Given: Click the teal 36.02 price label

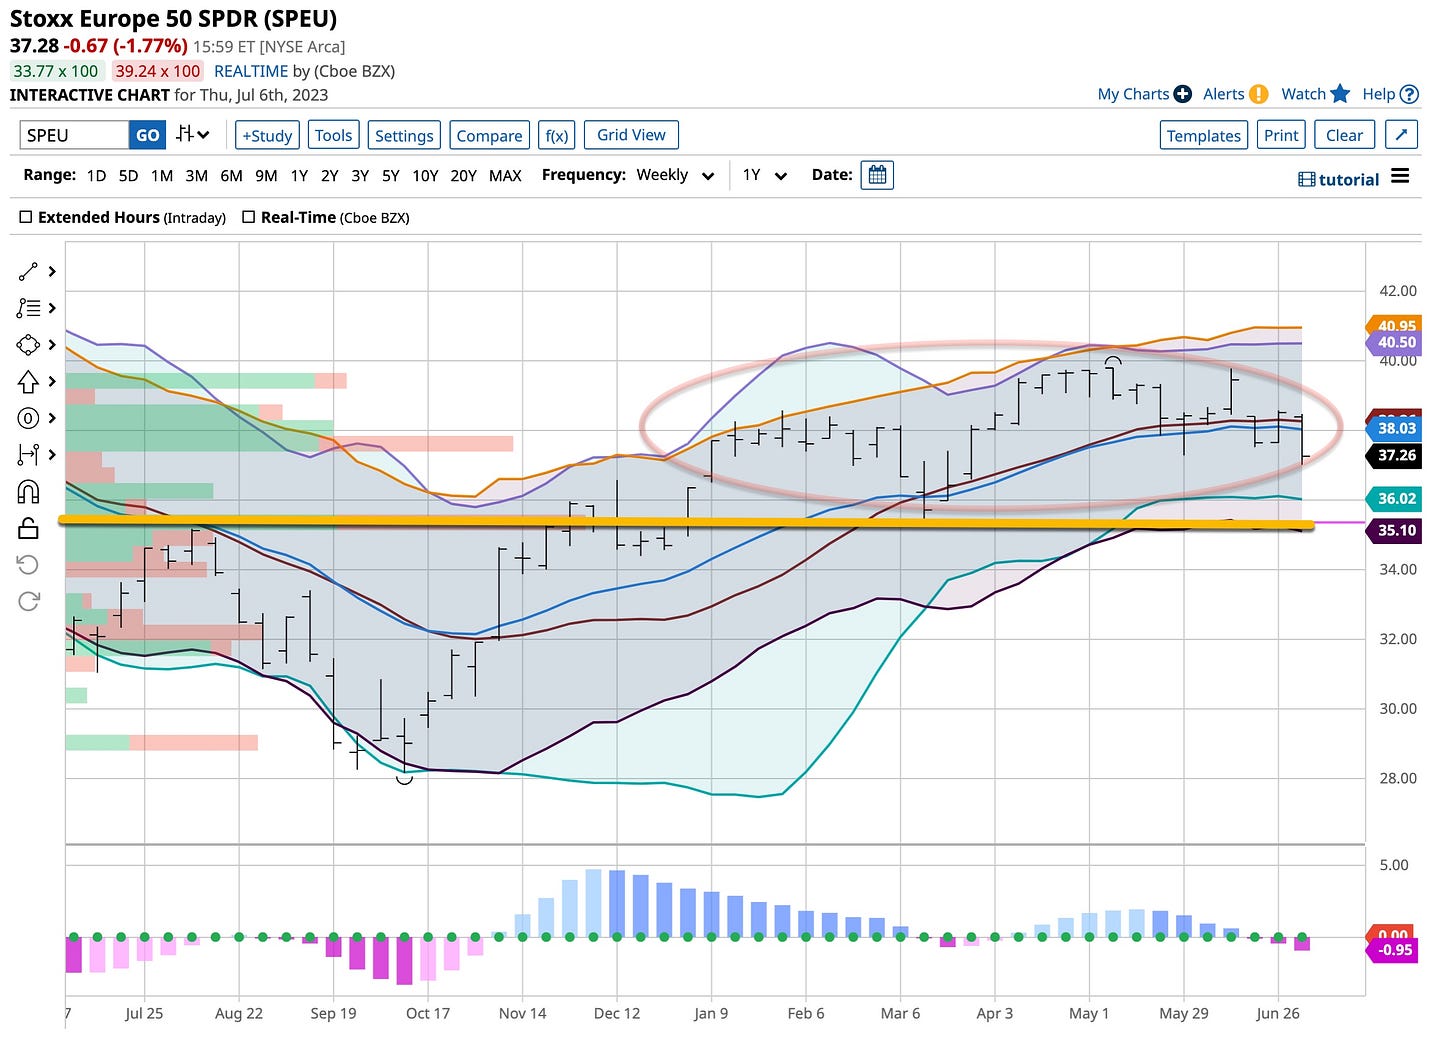Looking at the screenshot, I should click(1394, 498).
